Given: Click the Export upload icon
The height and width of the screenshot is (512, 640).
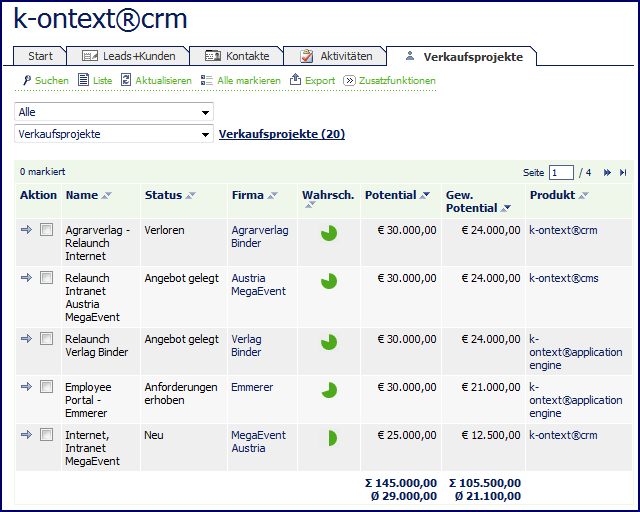Looking at the screenshot, I should (x=295, y=79).
